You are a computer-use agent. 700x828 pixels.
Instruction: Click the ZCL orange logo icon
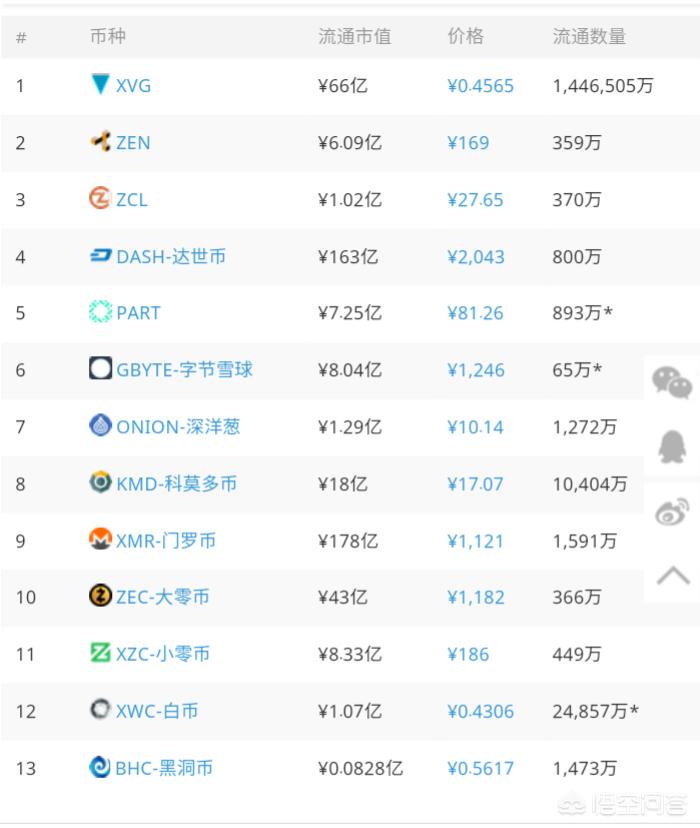tap(100, 198)
